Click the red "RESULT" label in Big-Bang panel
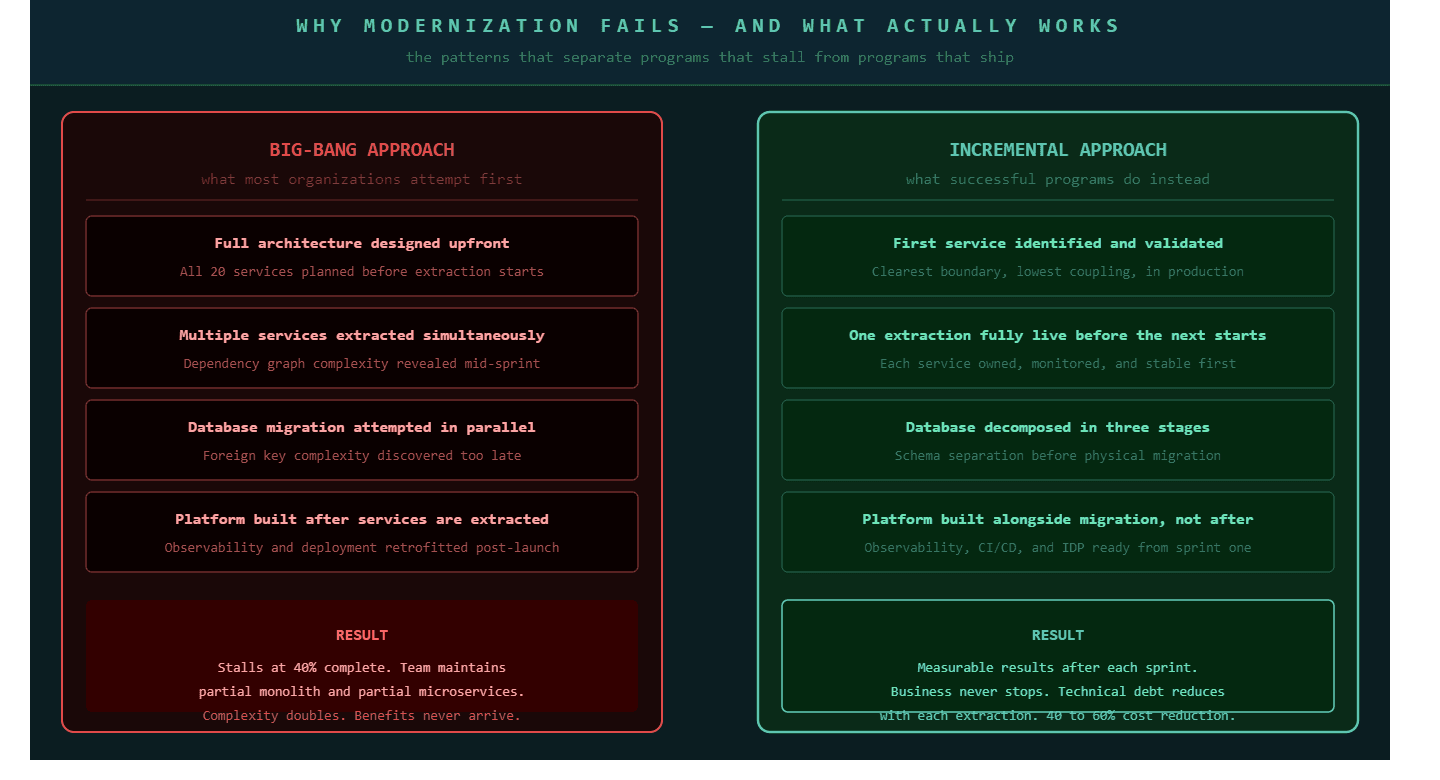This screenshot has width=1440, height=780. 362,636
